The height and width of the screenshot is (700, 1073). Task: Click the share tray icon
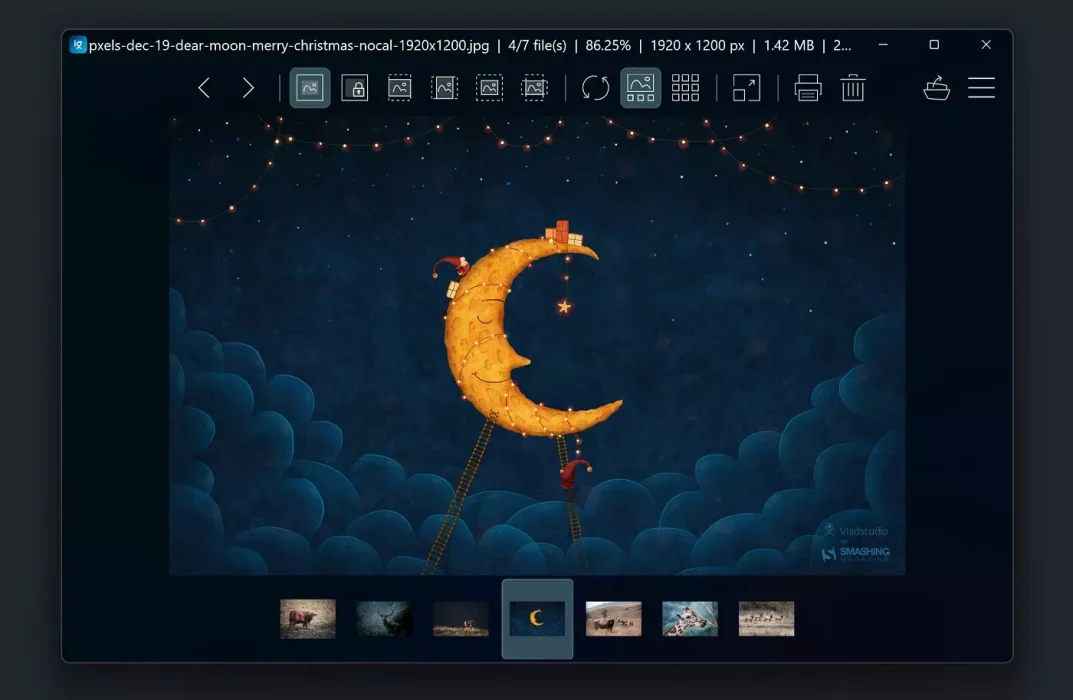click(x=937, y=88)
